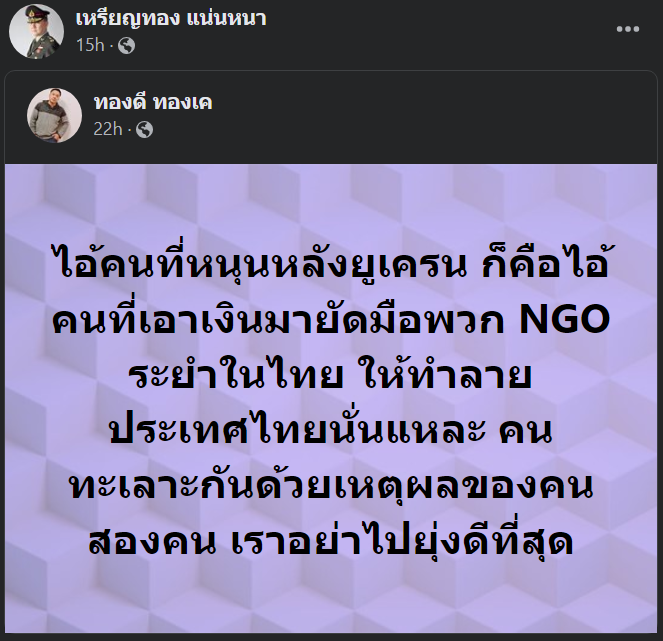Open the purple background text post
The image size is (663, 641).
(332, 398)
